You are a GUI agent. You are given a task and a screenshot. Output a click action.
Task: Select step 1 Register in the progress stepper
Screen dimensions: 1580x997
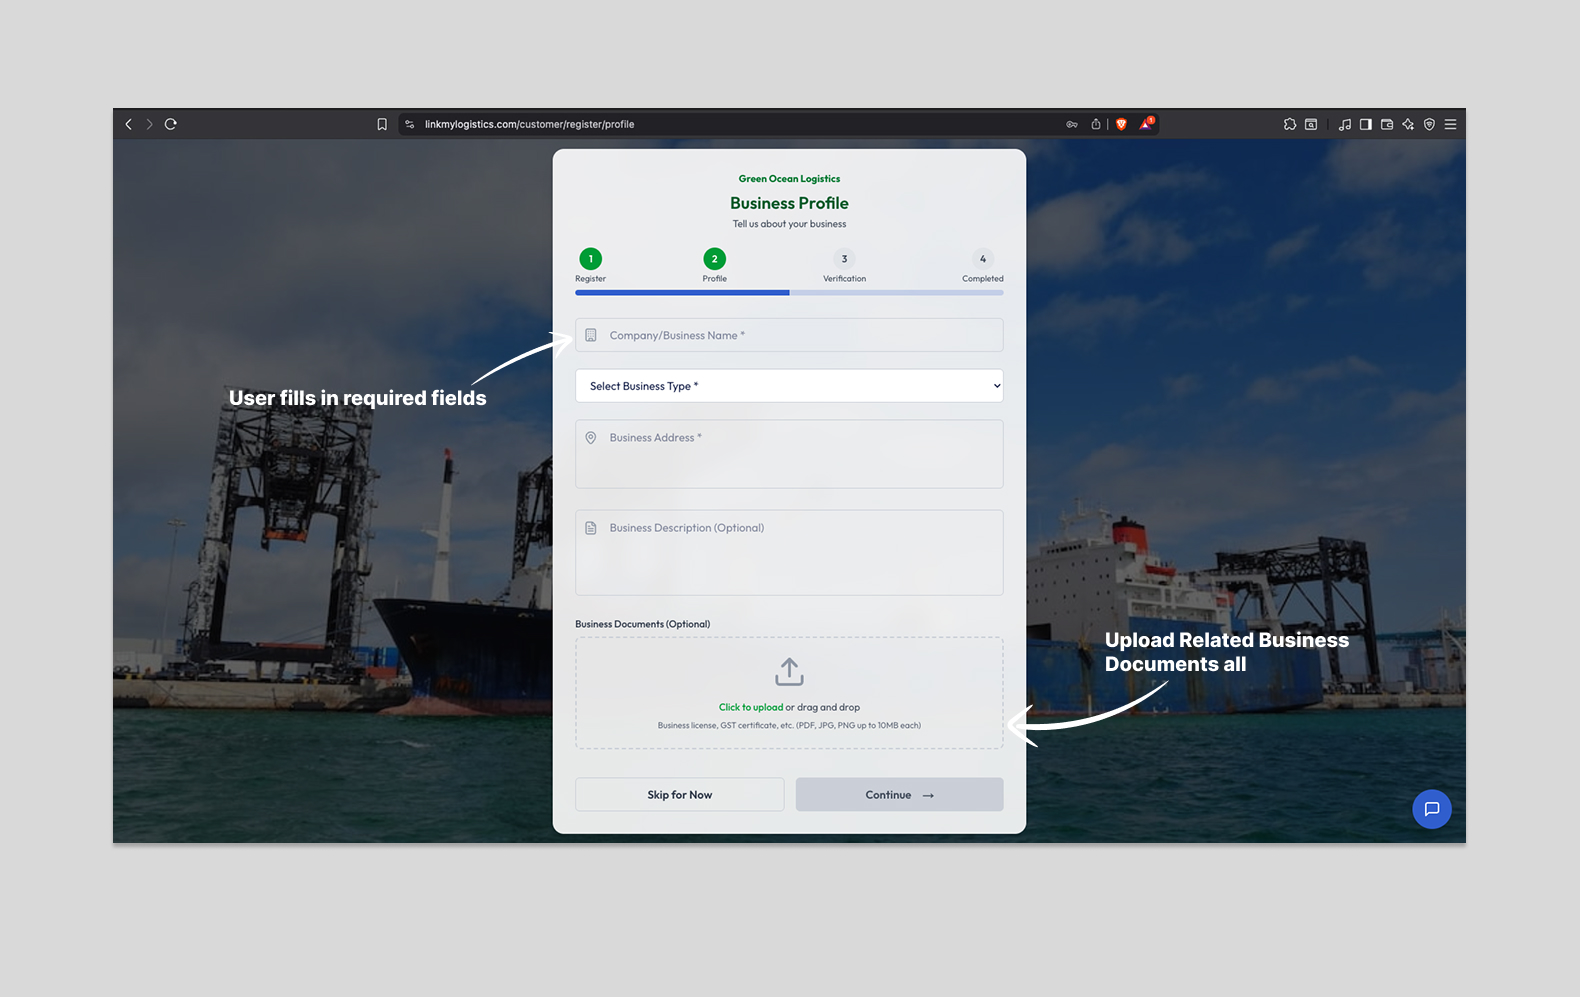click(x=590, y=259)
